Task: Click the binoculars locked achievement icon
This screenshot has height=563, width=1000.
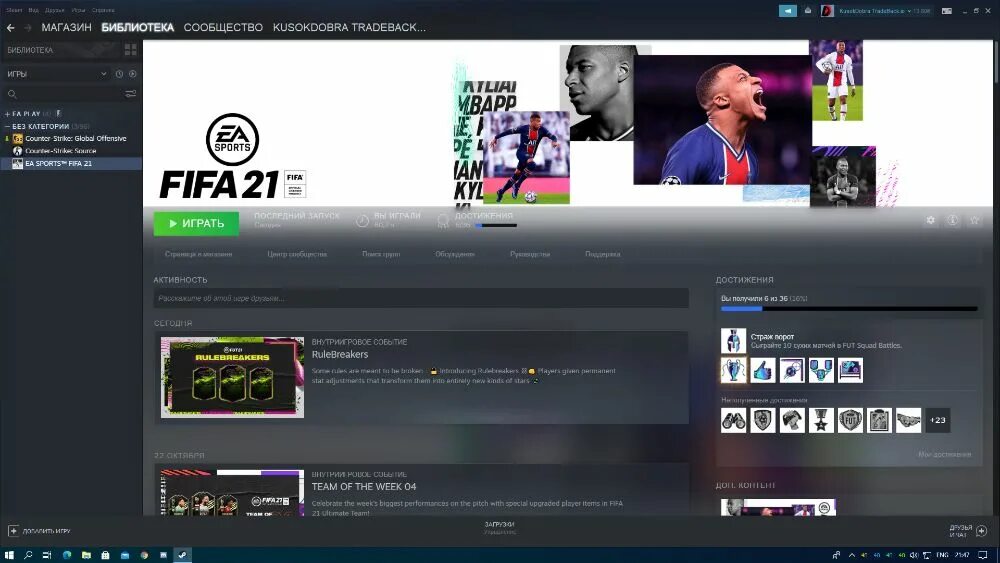Action: [x=733, y=420]
